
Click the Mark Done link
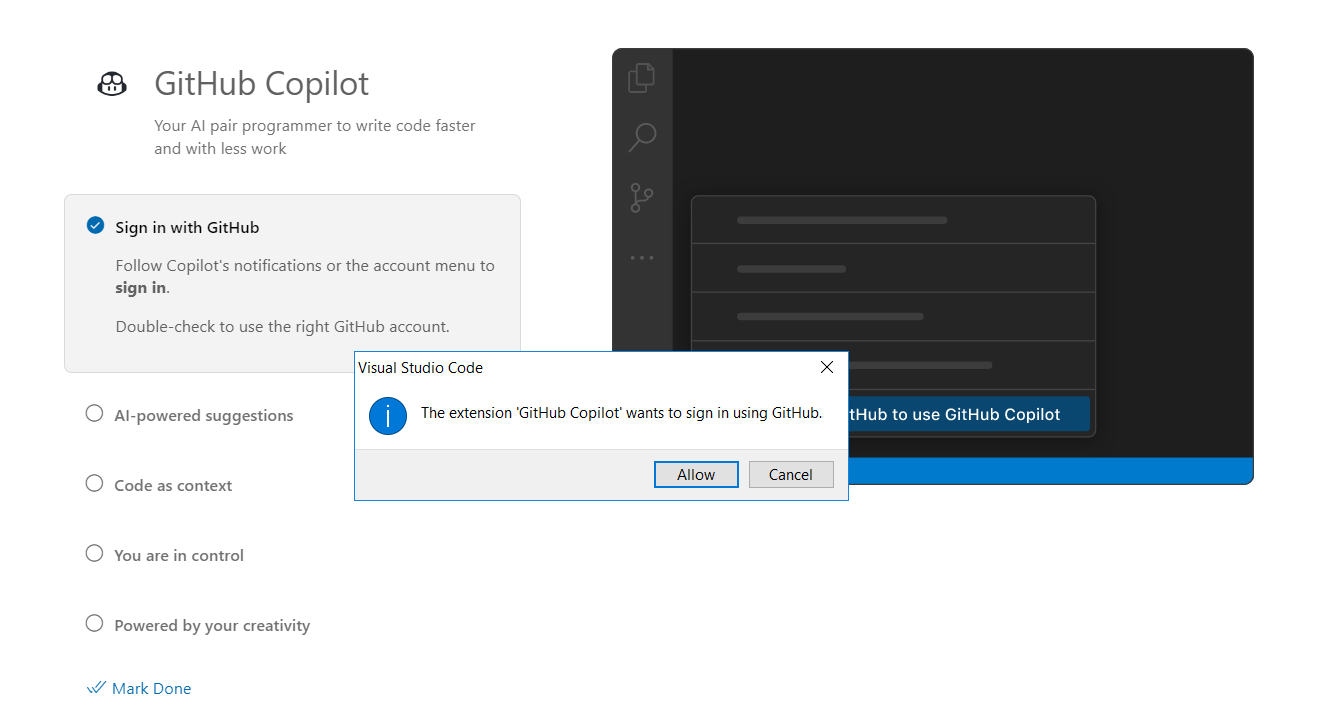point(151,689)
